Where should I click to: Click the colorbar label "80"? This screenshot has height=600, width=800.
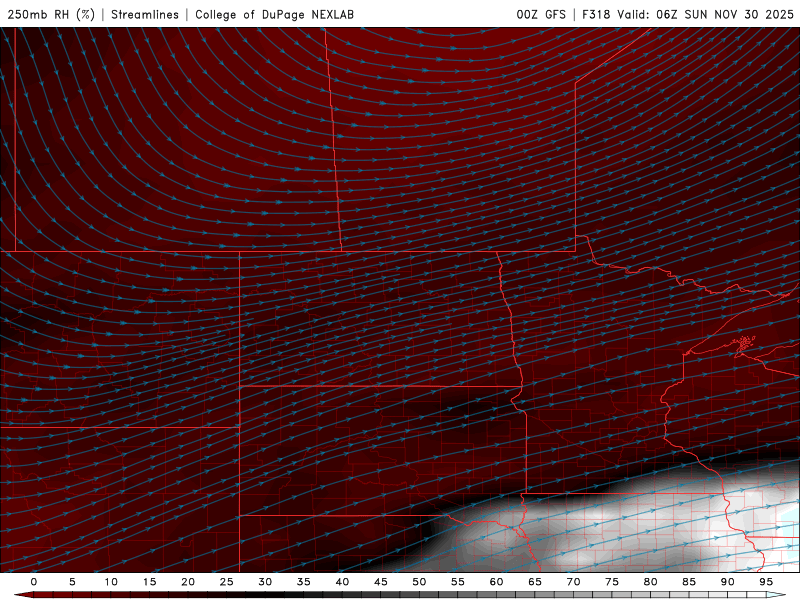click(x=650, y=582)
